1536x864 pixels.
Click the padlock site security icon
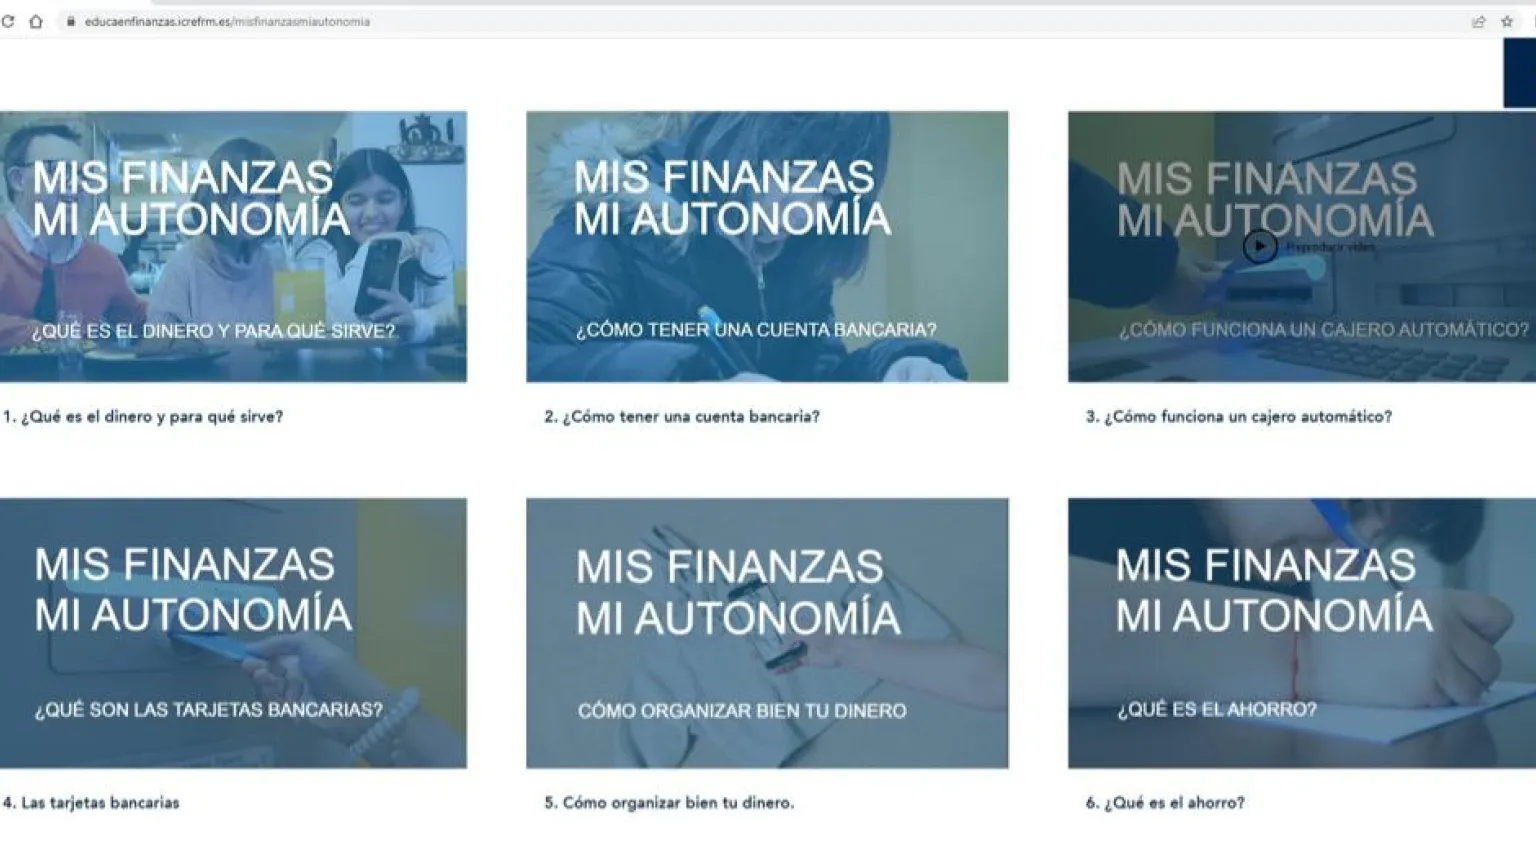(70, 21)
